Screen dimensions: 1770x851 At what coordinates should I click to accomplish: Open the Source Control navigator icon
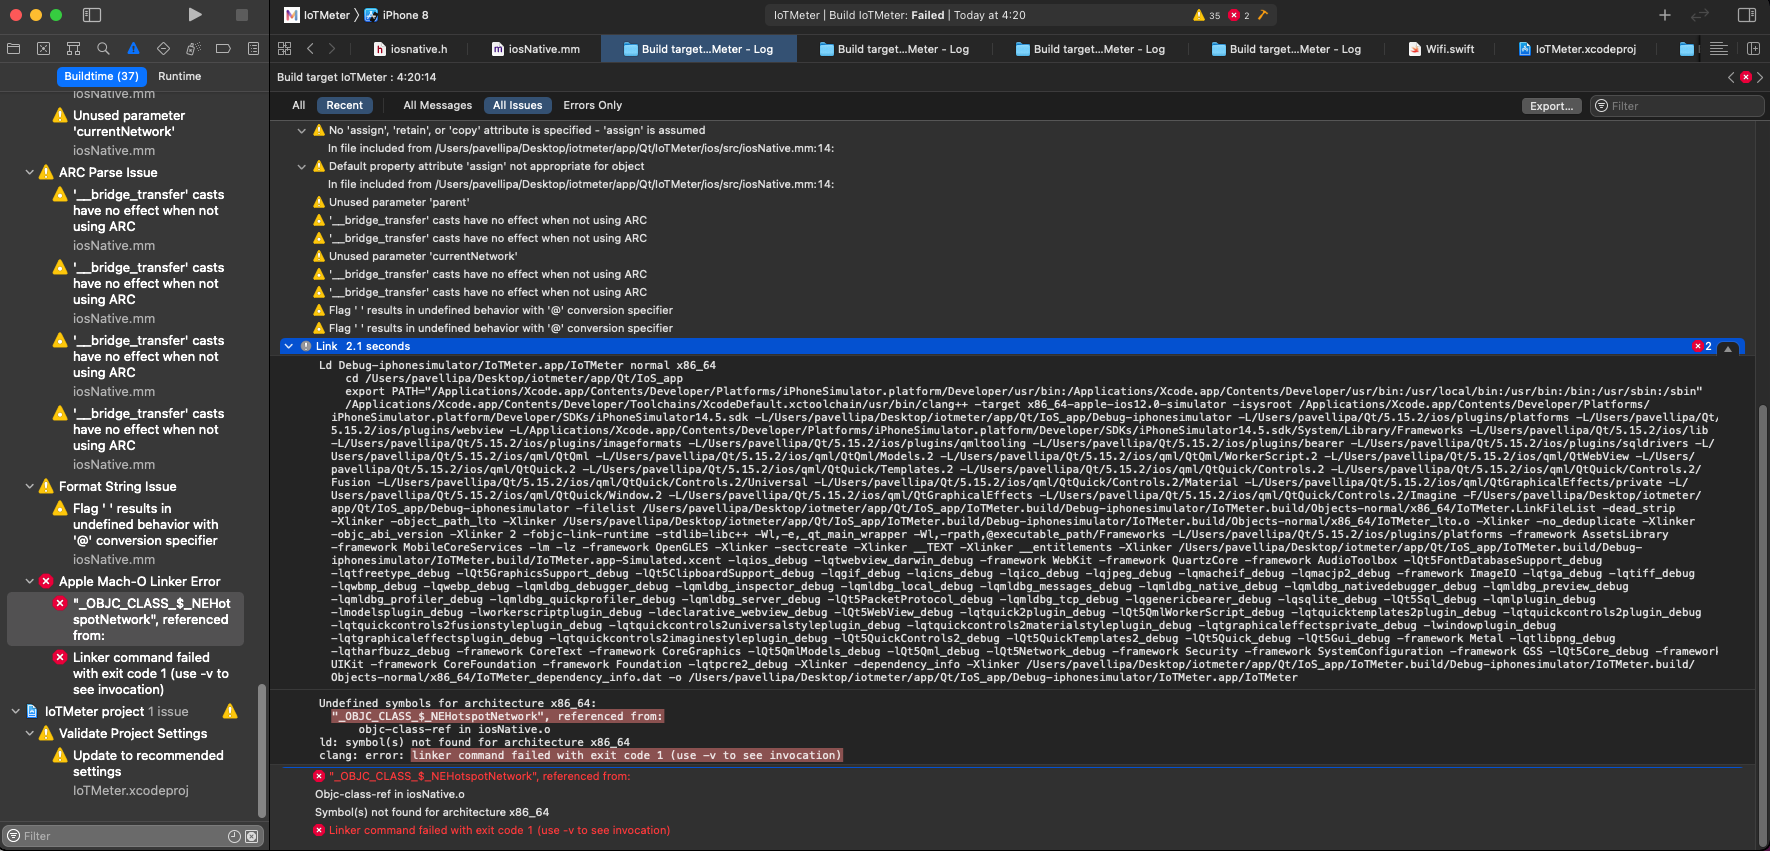[43, 49]
